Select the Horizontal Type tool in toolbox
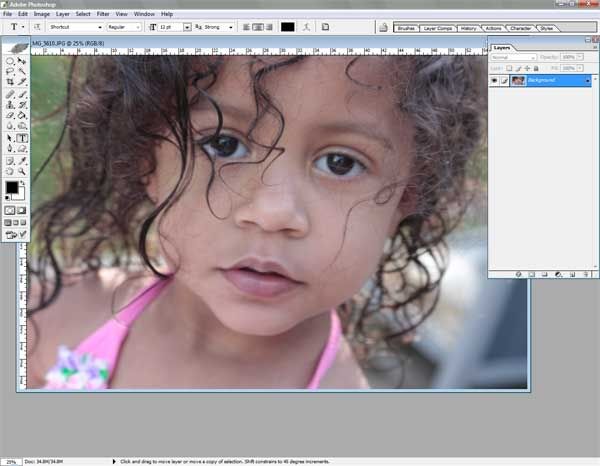This screenshot has width=600, height=466. point(22,137)
